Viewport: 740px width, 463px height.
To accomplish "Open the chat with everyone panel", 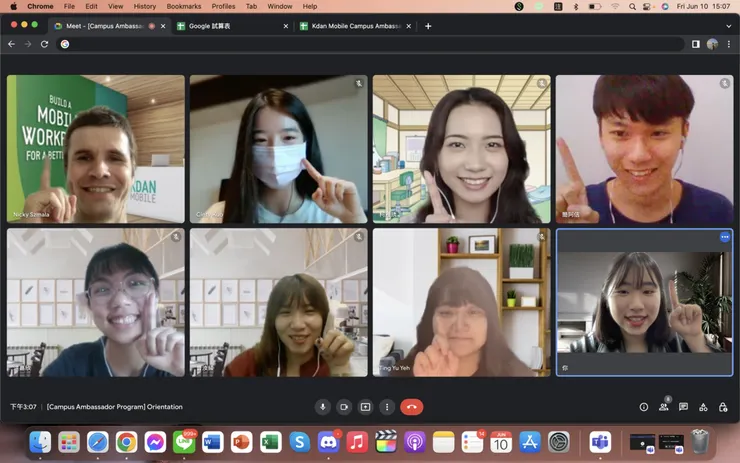I will coord(683,407).
